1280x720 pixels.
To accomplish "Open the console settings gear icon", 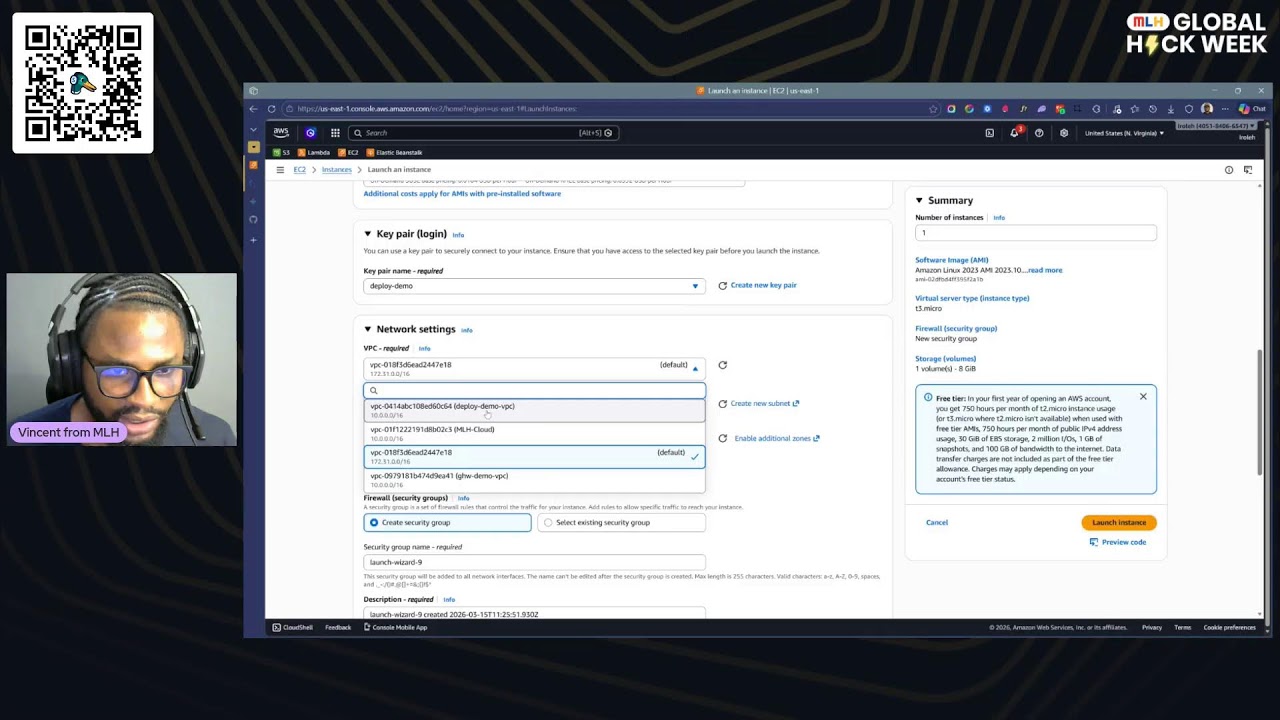I will point(1064,133).
